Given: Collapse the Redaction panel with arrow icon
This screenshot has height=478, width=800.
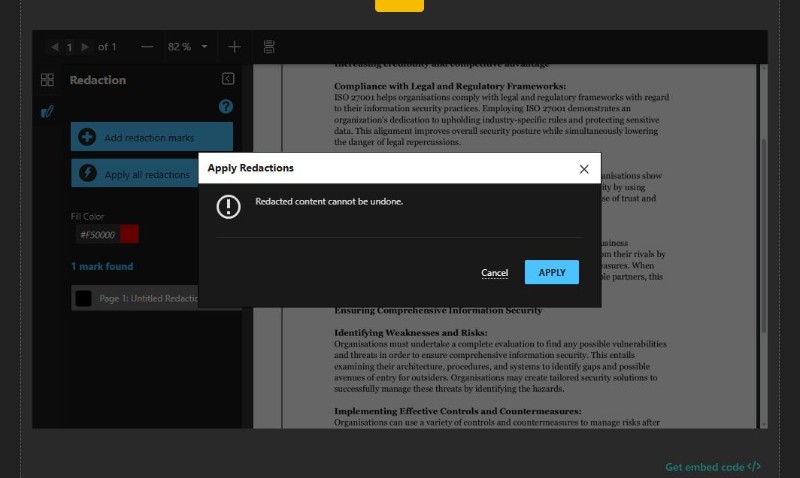Looking at the screenshot, I should (227, 79).
